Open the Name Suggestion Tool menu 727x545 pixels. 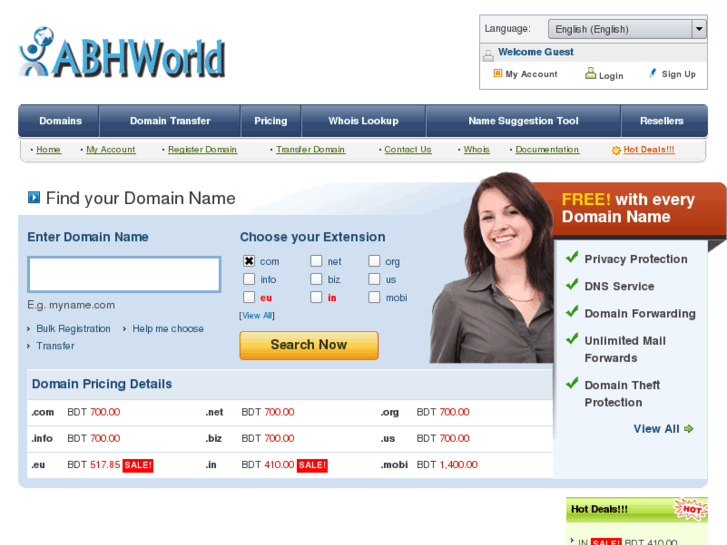[523, 121]
